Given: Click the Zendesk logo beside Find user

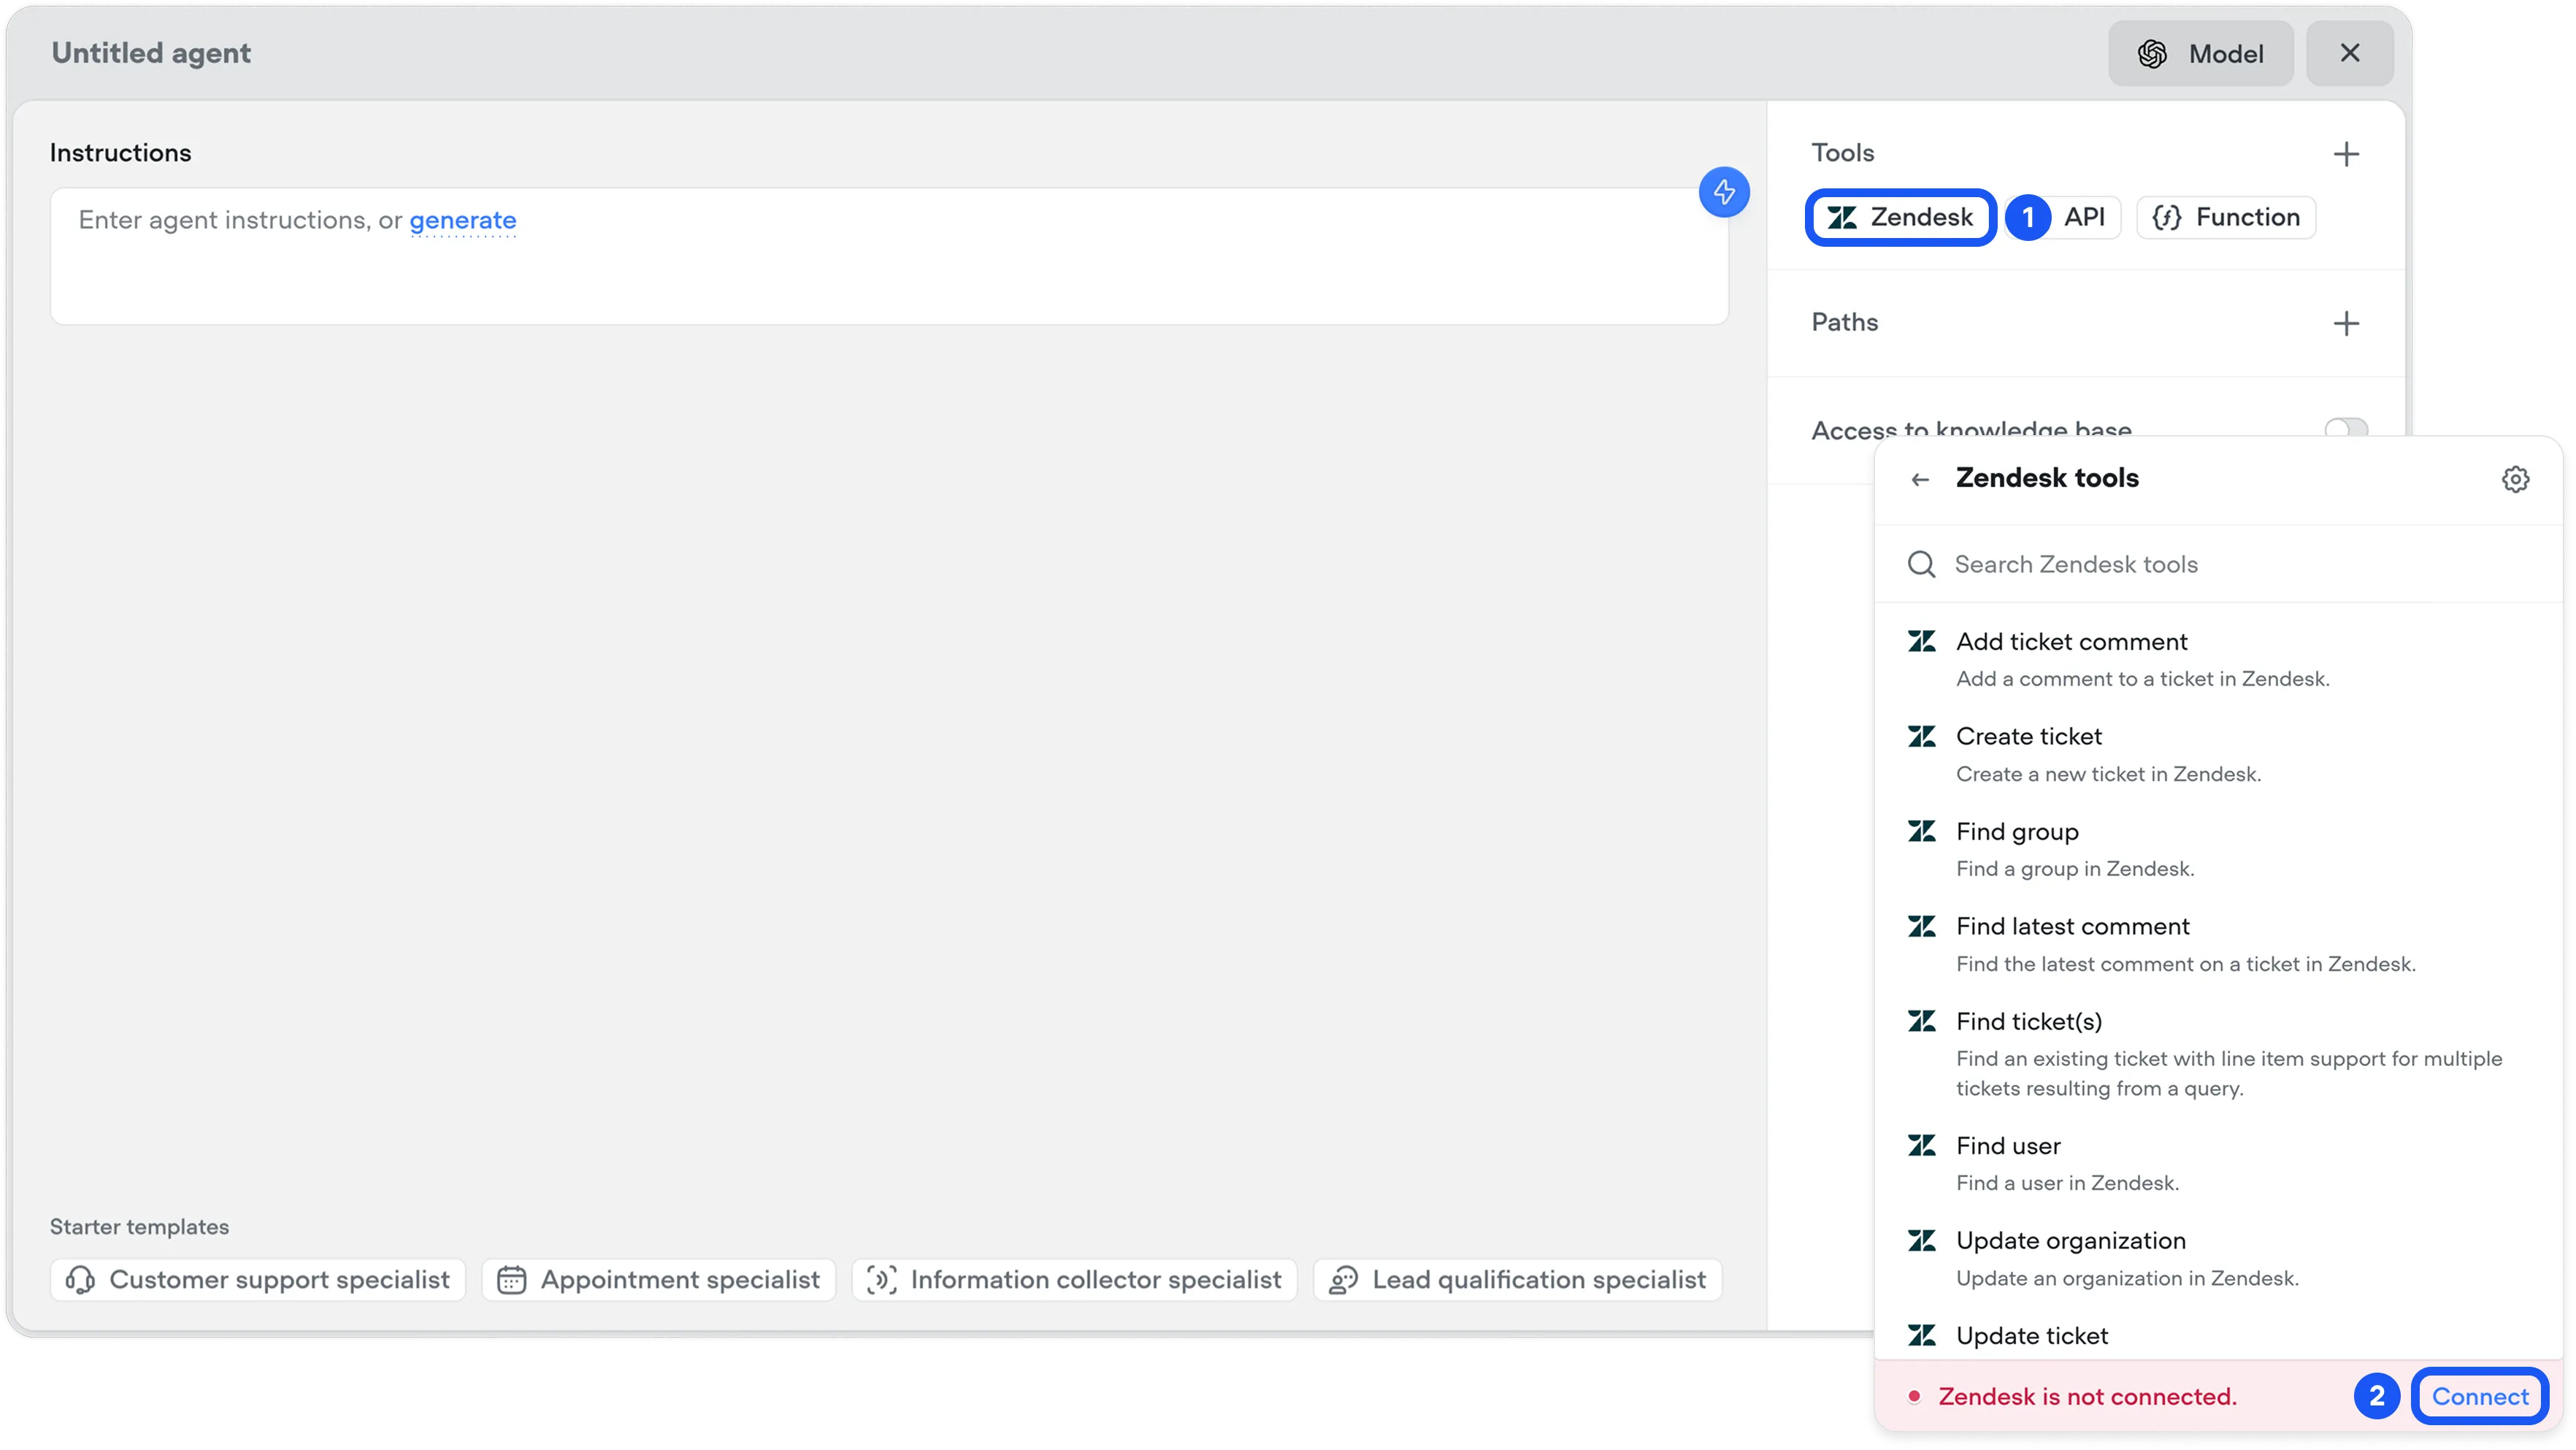Looking at the screenshot, I should (x=1921, y=1146).
